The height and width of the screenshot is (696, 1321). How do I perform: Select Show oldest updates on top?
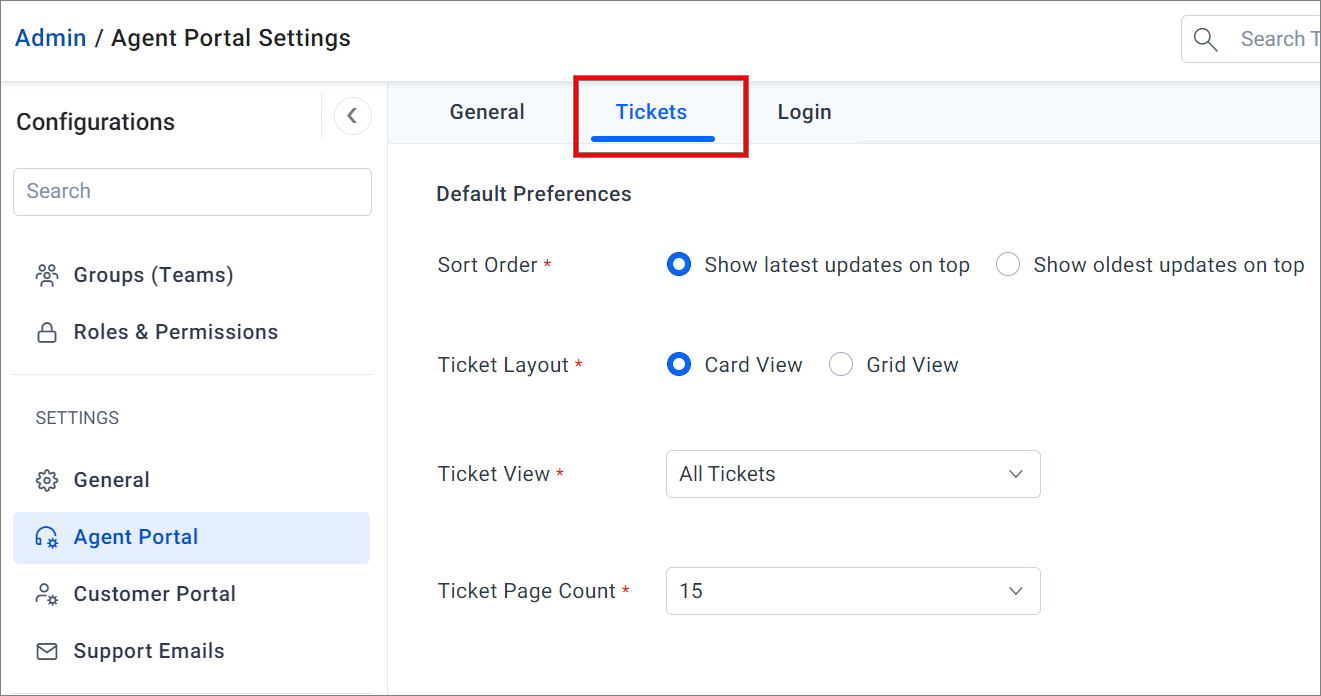(1008, 265)
